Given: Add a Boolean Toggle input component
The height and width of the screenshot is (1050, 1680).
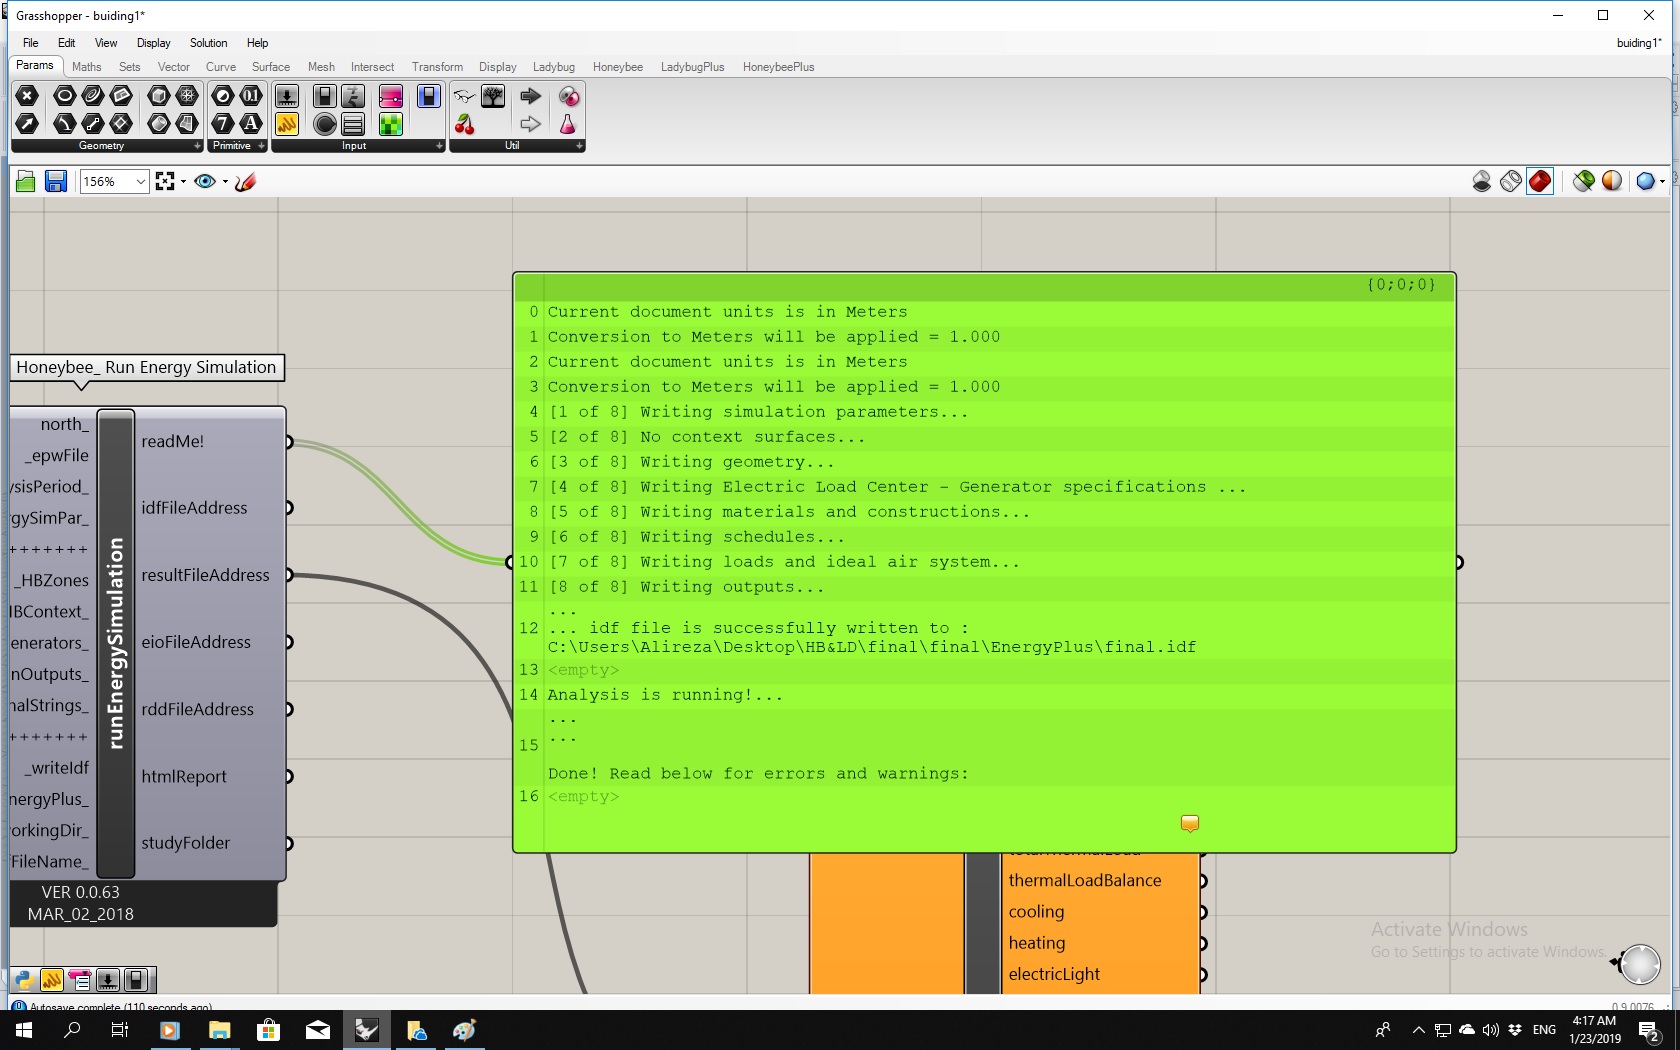Looking at the screenshot, I should [x=324, y=96].
